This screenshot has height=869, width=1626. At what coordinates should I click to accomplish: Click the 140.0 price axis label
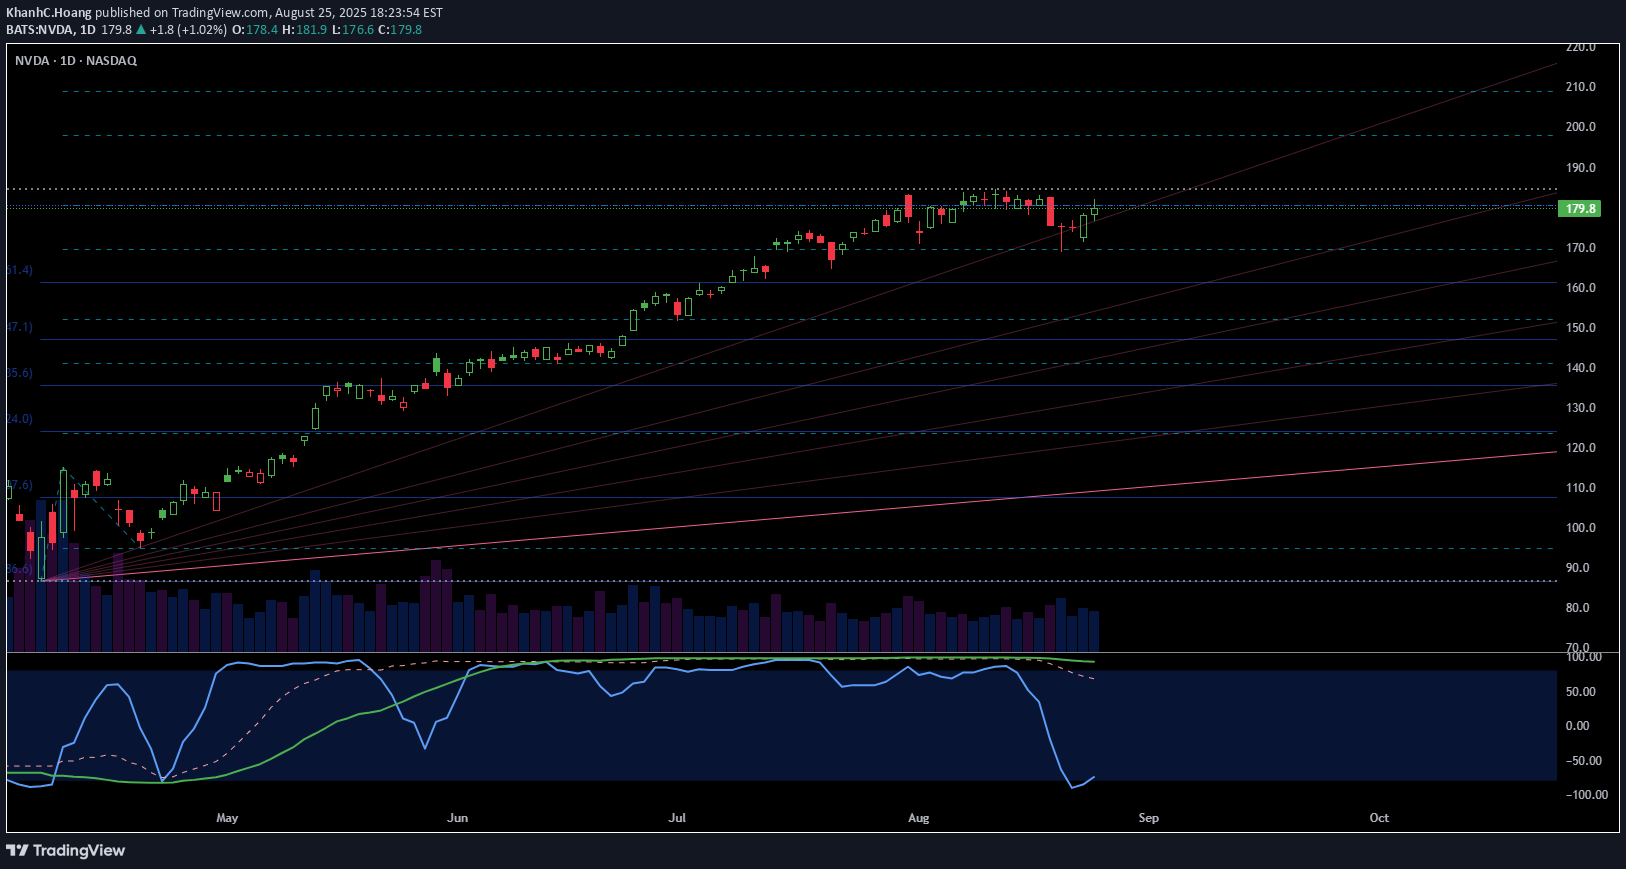(1581, 368)
